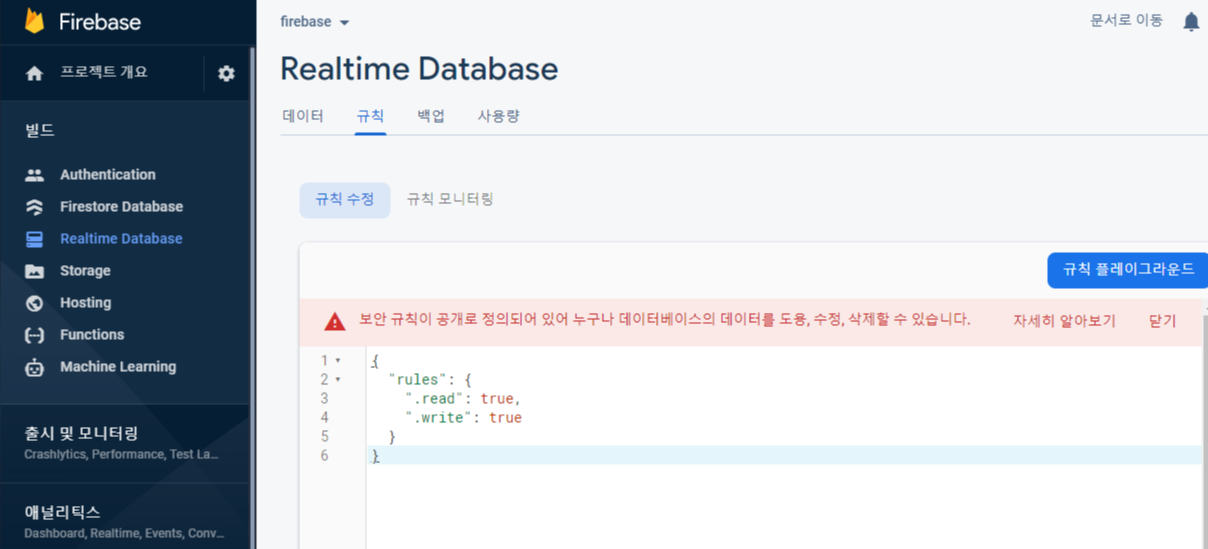
Task: Open Machine Learning in sidebar
Action: [x=118, y=367]
